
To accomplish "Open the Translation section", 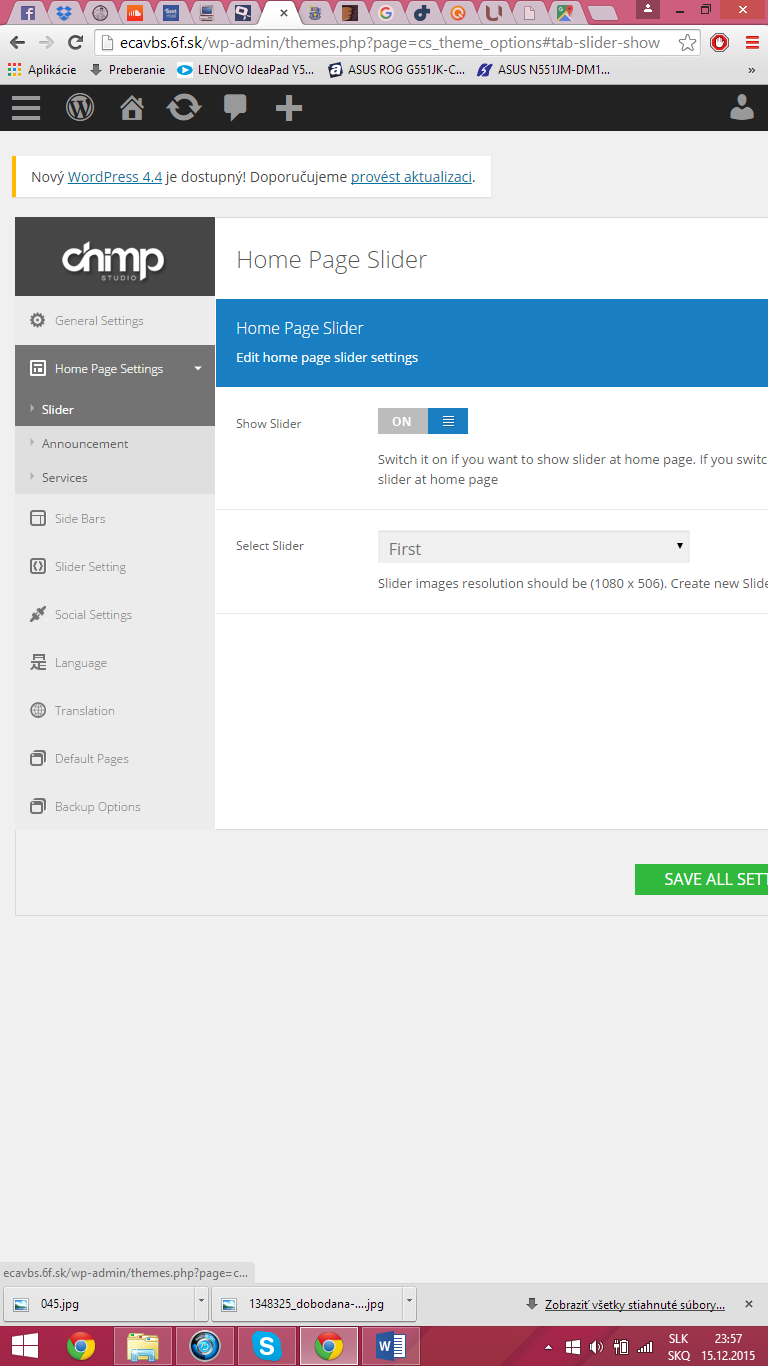I will (115, 711).
